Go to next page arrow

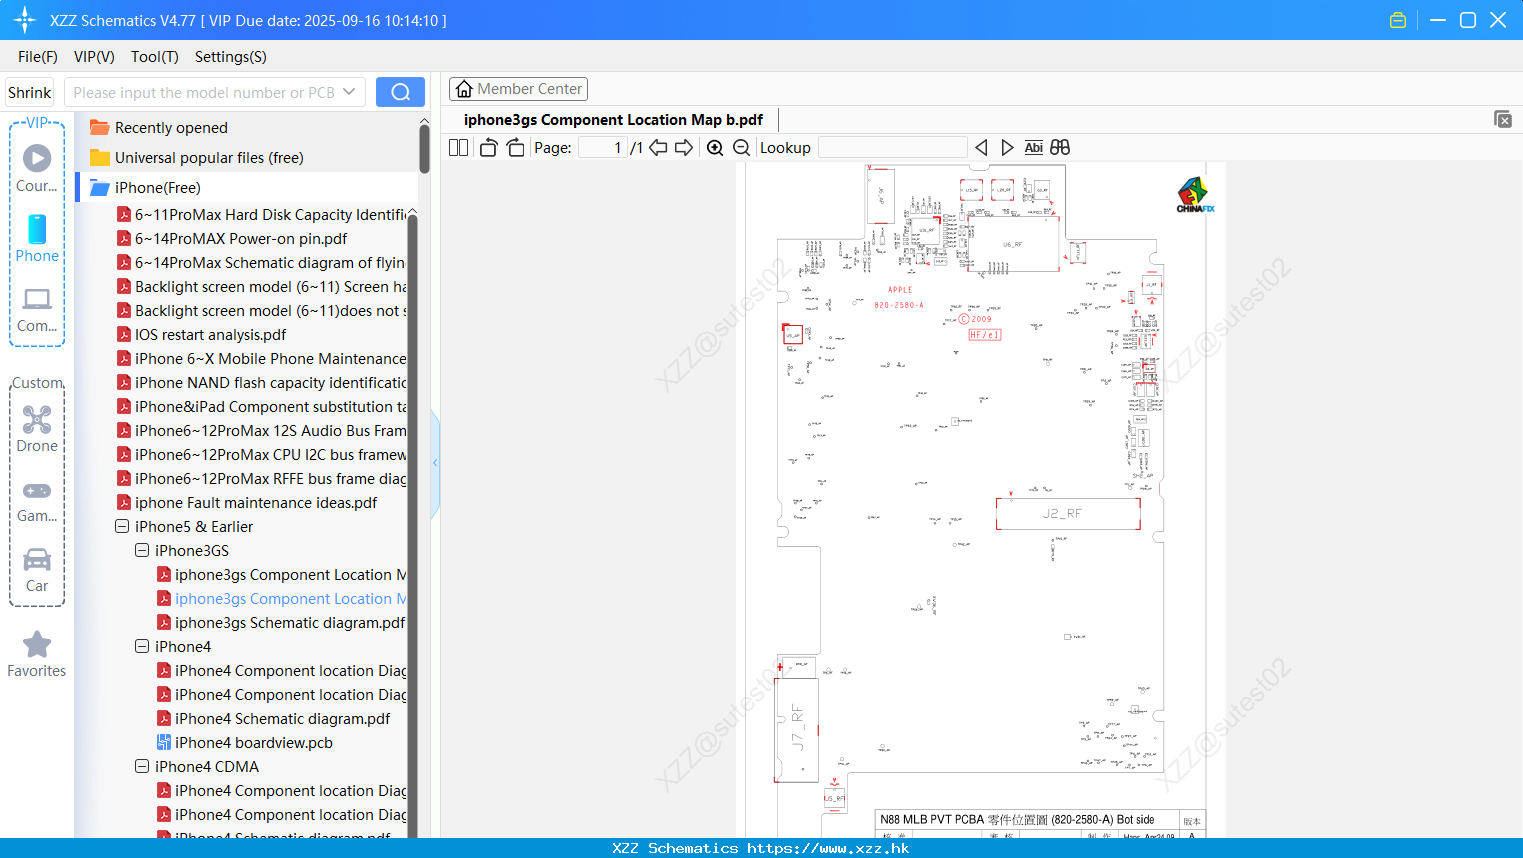click(x=684, y=148)
